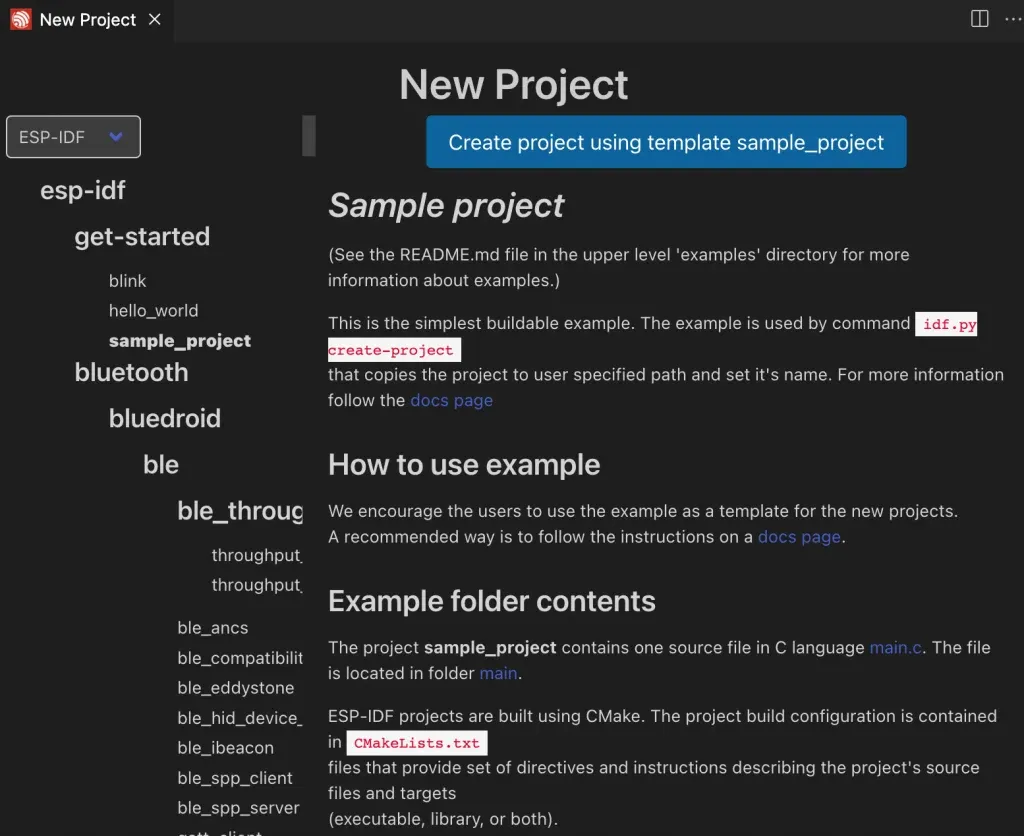1024x836 pixels.
Task: Collapse the get-started examples group
Action: point(142,237)
